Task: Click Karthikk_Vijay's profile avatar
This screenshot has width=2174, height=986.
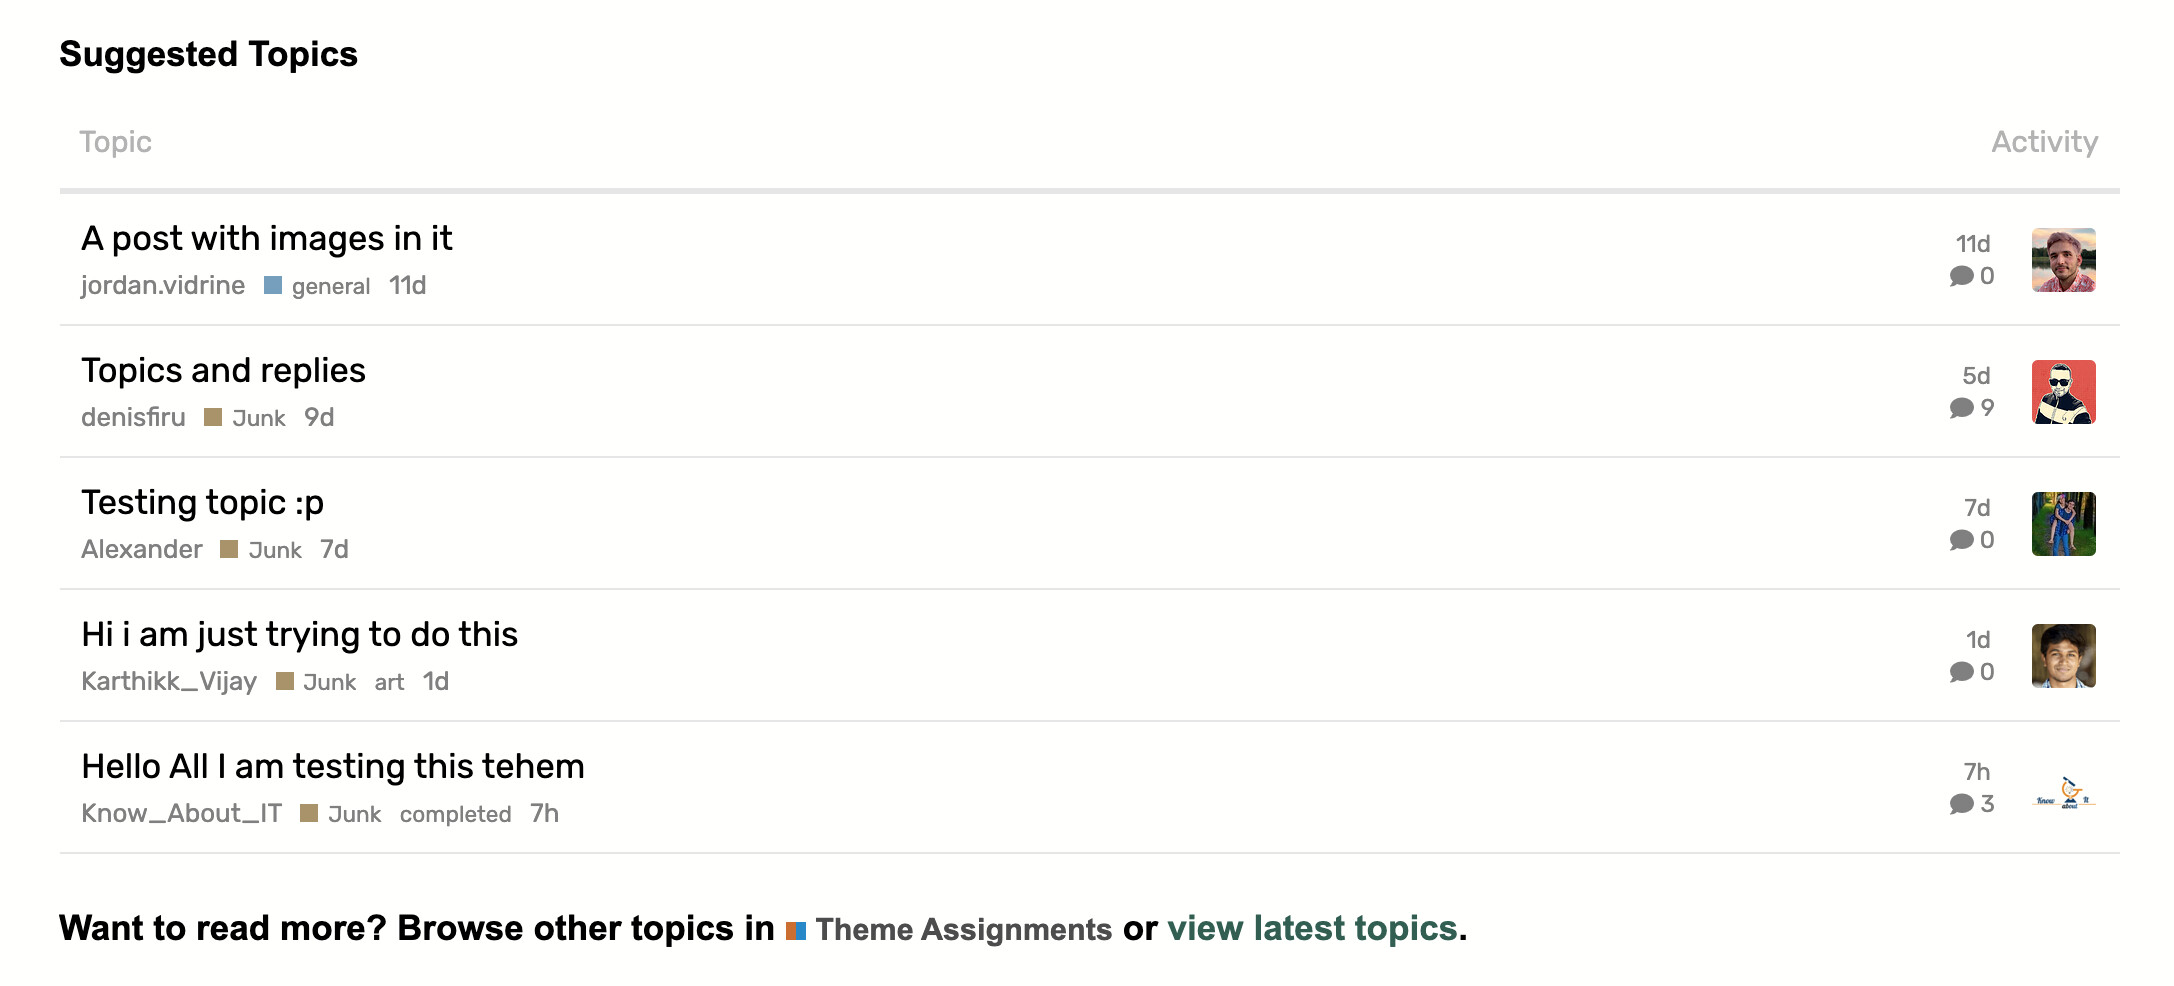Action: [x=2063, y=656]
